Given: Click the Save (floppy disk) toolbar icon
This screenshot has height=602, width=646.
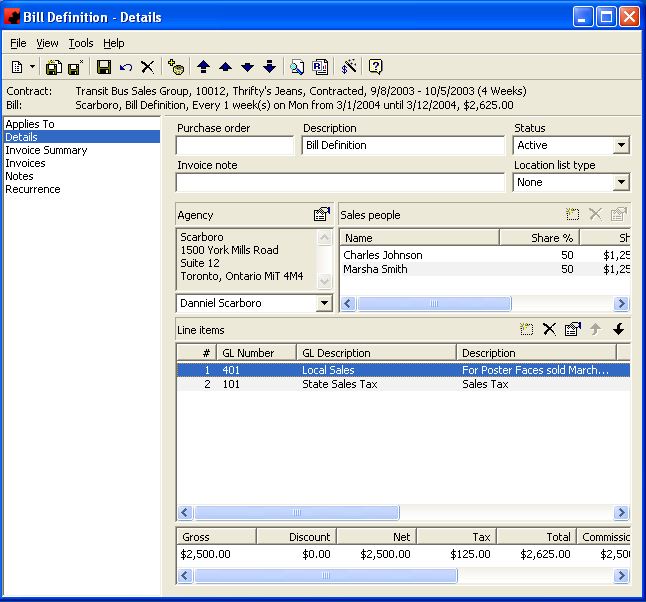Looking at the screenshot, I should click(x=103, y=67).
